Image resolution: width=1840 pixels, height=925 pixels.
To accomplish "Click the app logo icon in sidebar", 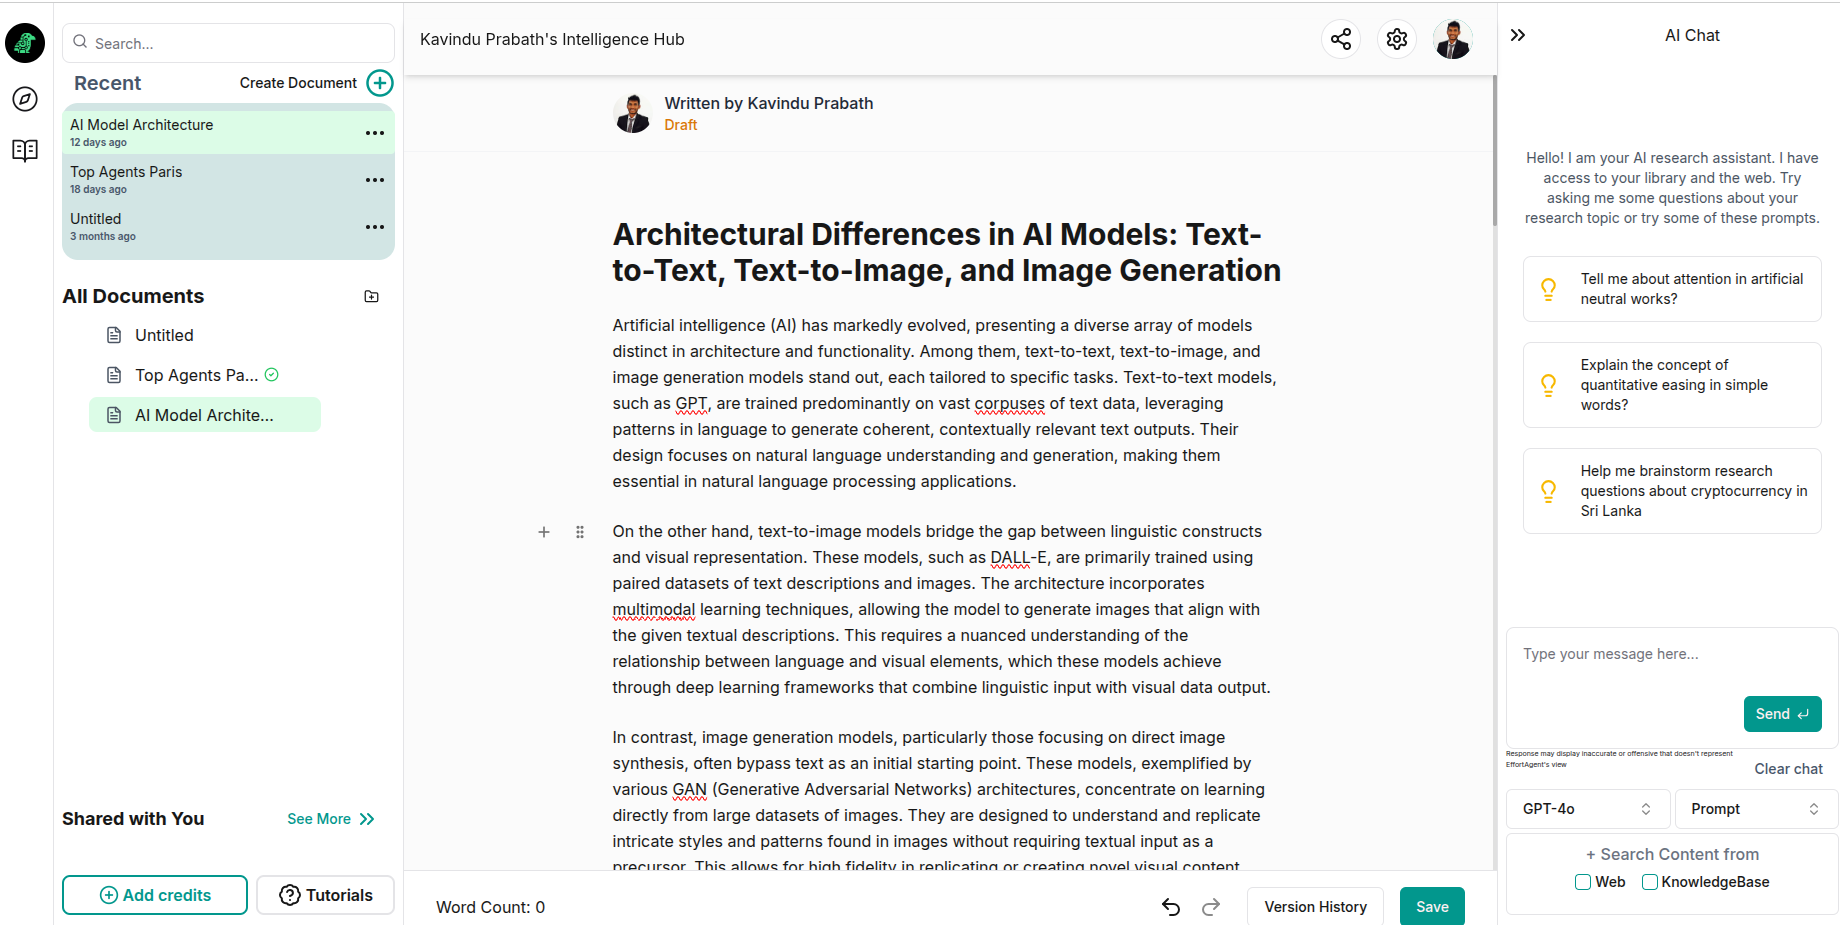I will click(25, 43).
